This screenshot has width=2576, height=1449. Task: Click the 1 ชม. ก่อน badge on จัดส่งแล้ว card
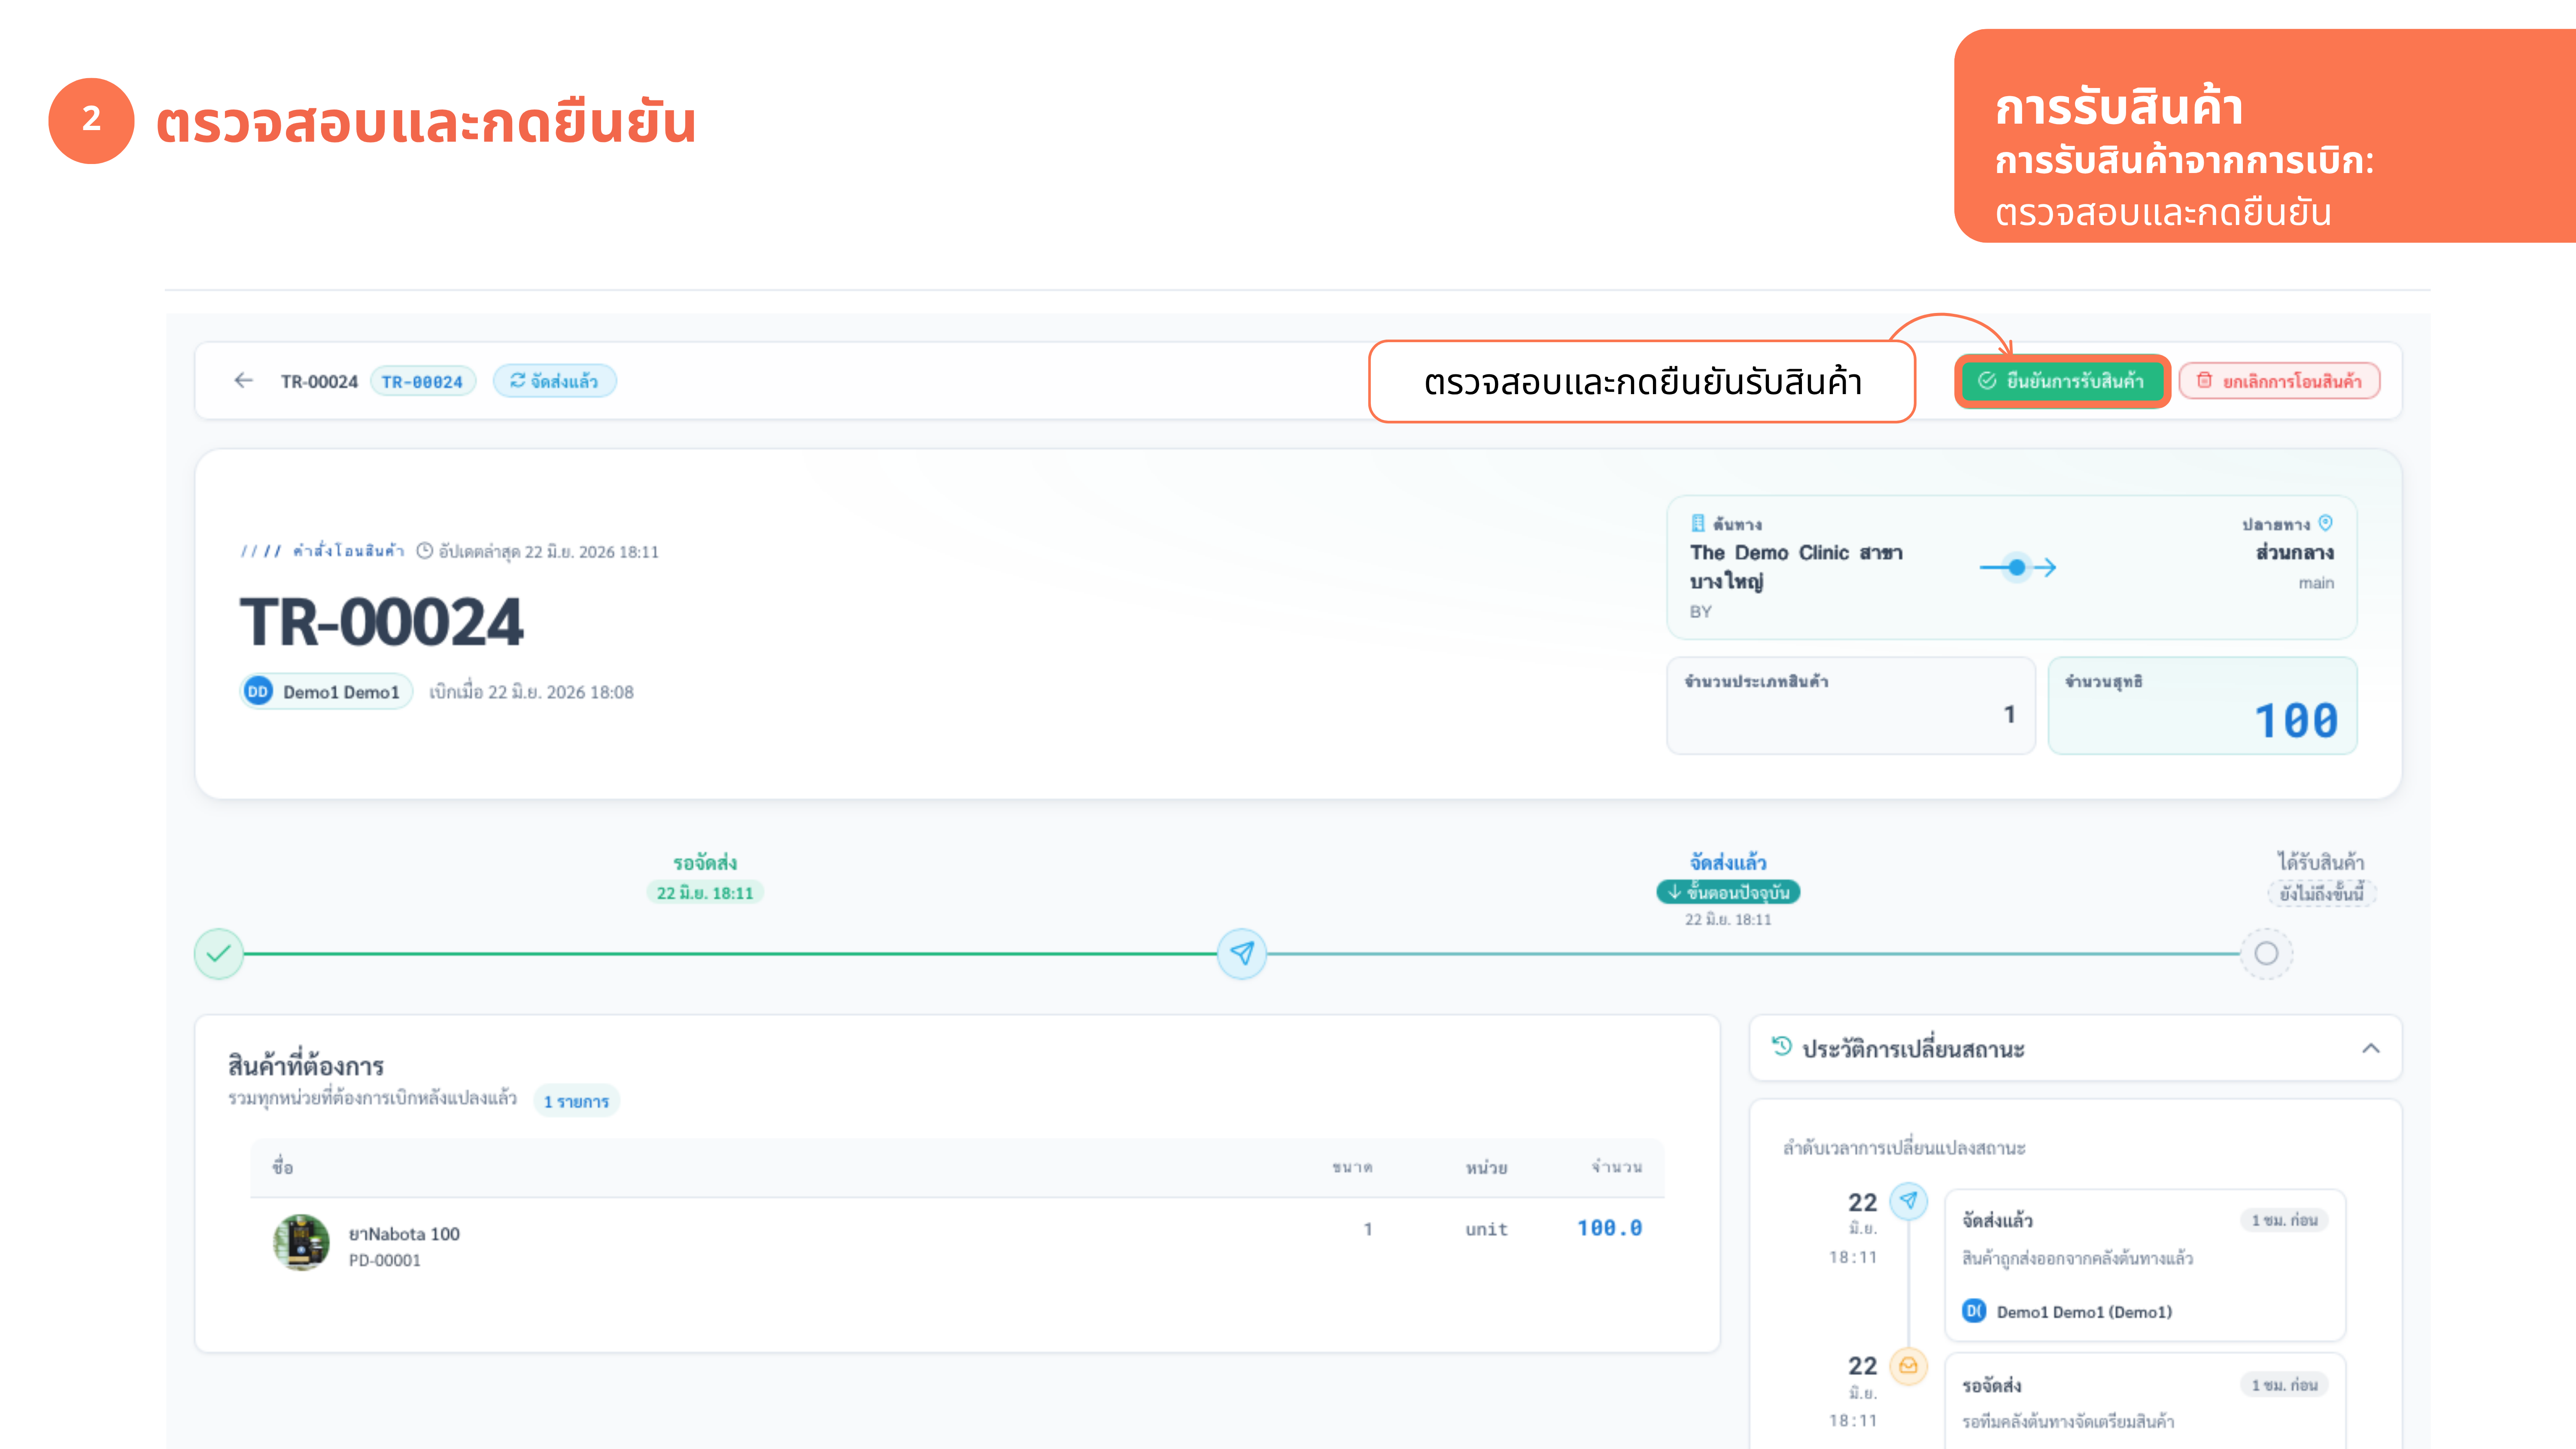click(x=2284, y=1220)
